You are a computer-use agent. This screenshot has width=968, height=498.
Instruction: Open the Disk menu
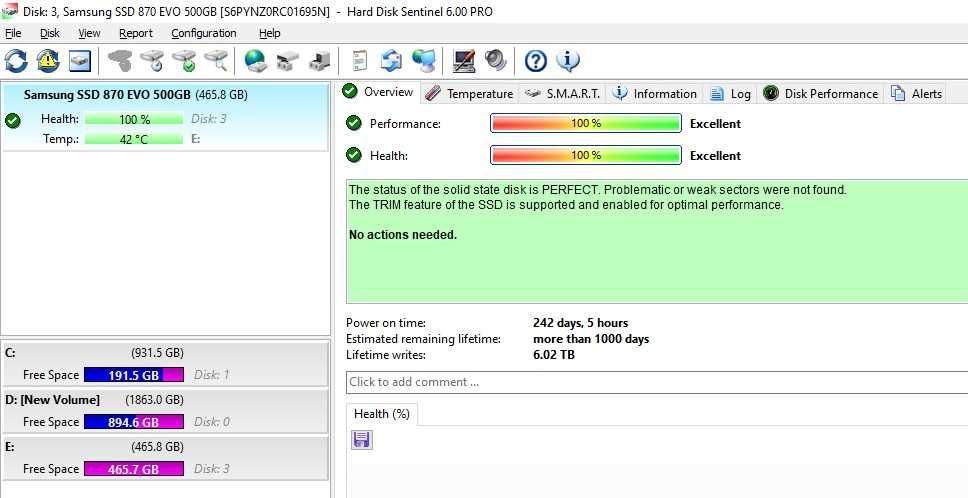coord(50,33)
